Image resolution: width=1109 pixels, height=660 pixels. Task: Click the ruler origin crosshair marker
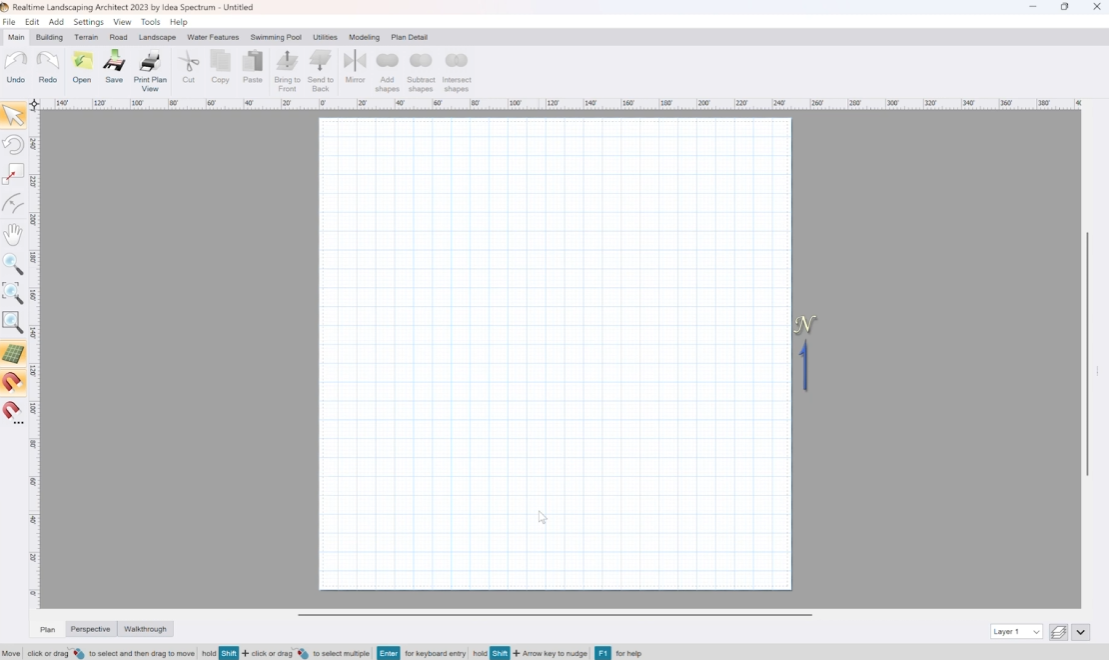pos(34,104)
